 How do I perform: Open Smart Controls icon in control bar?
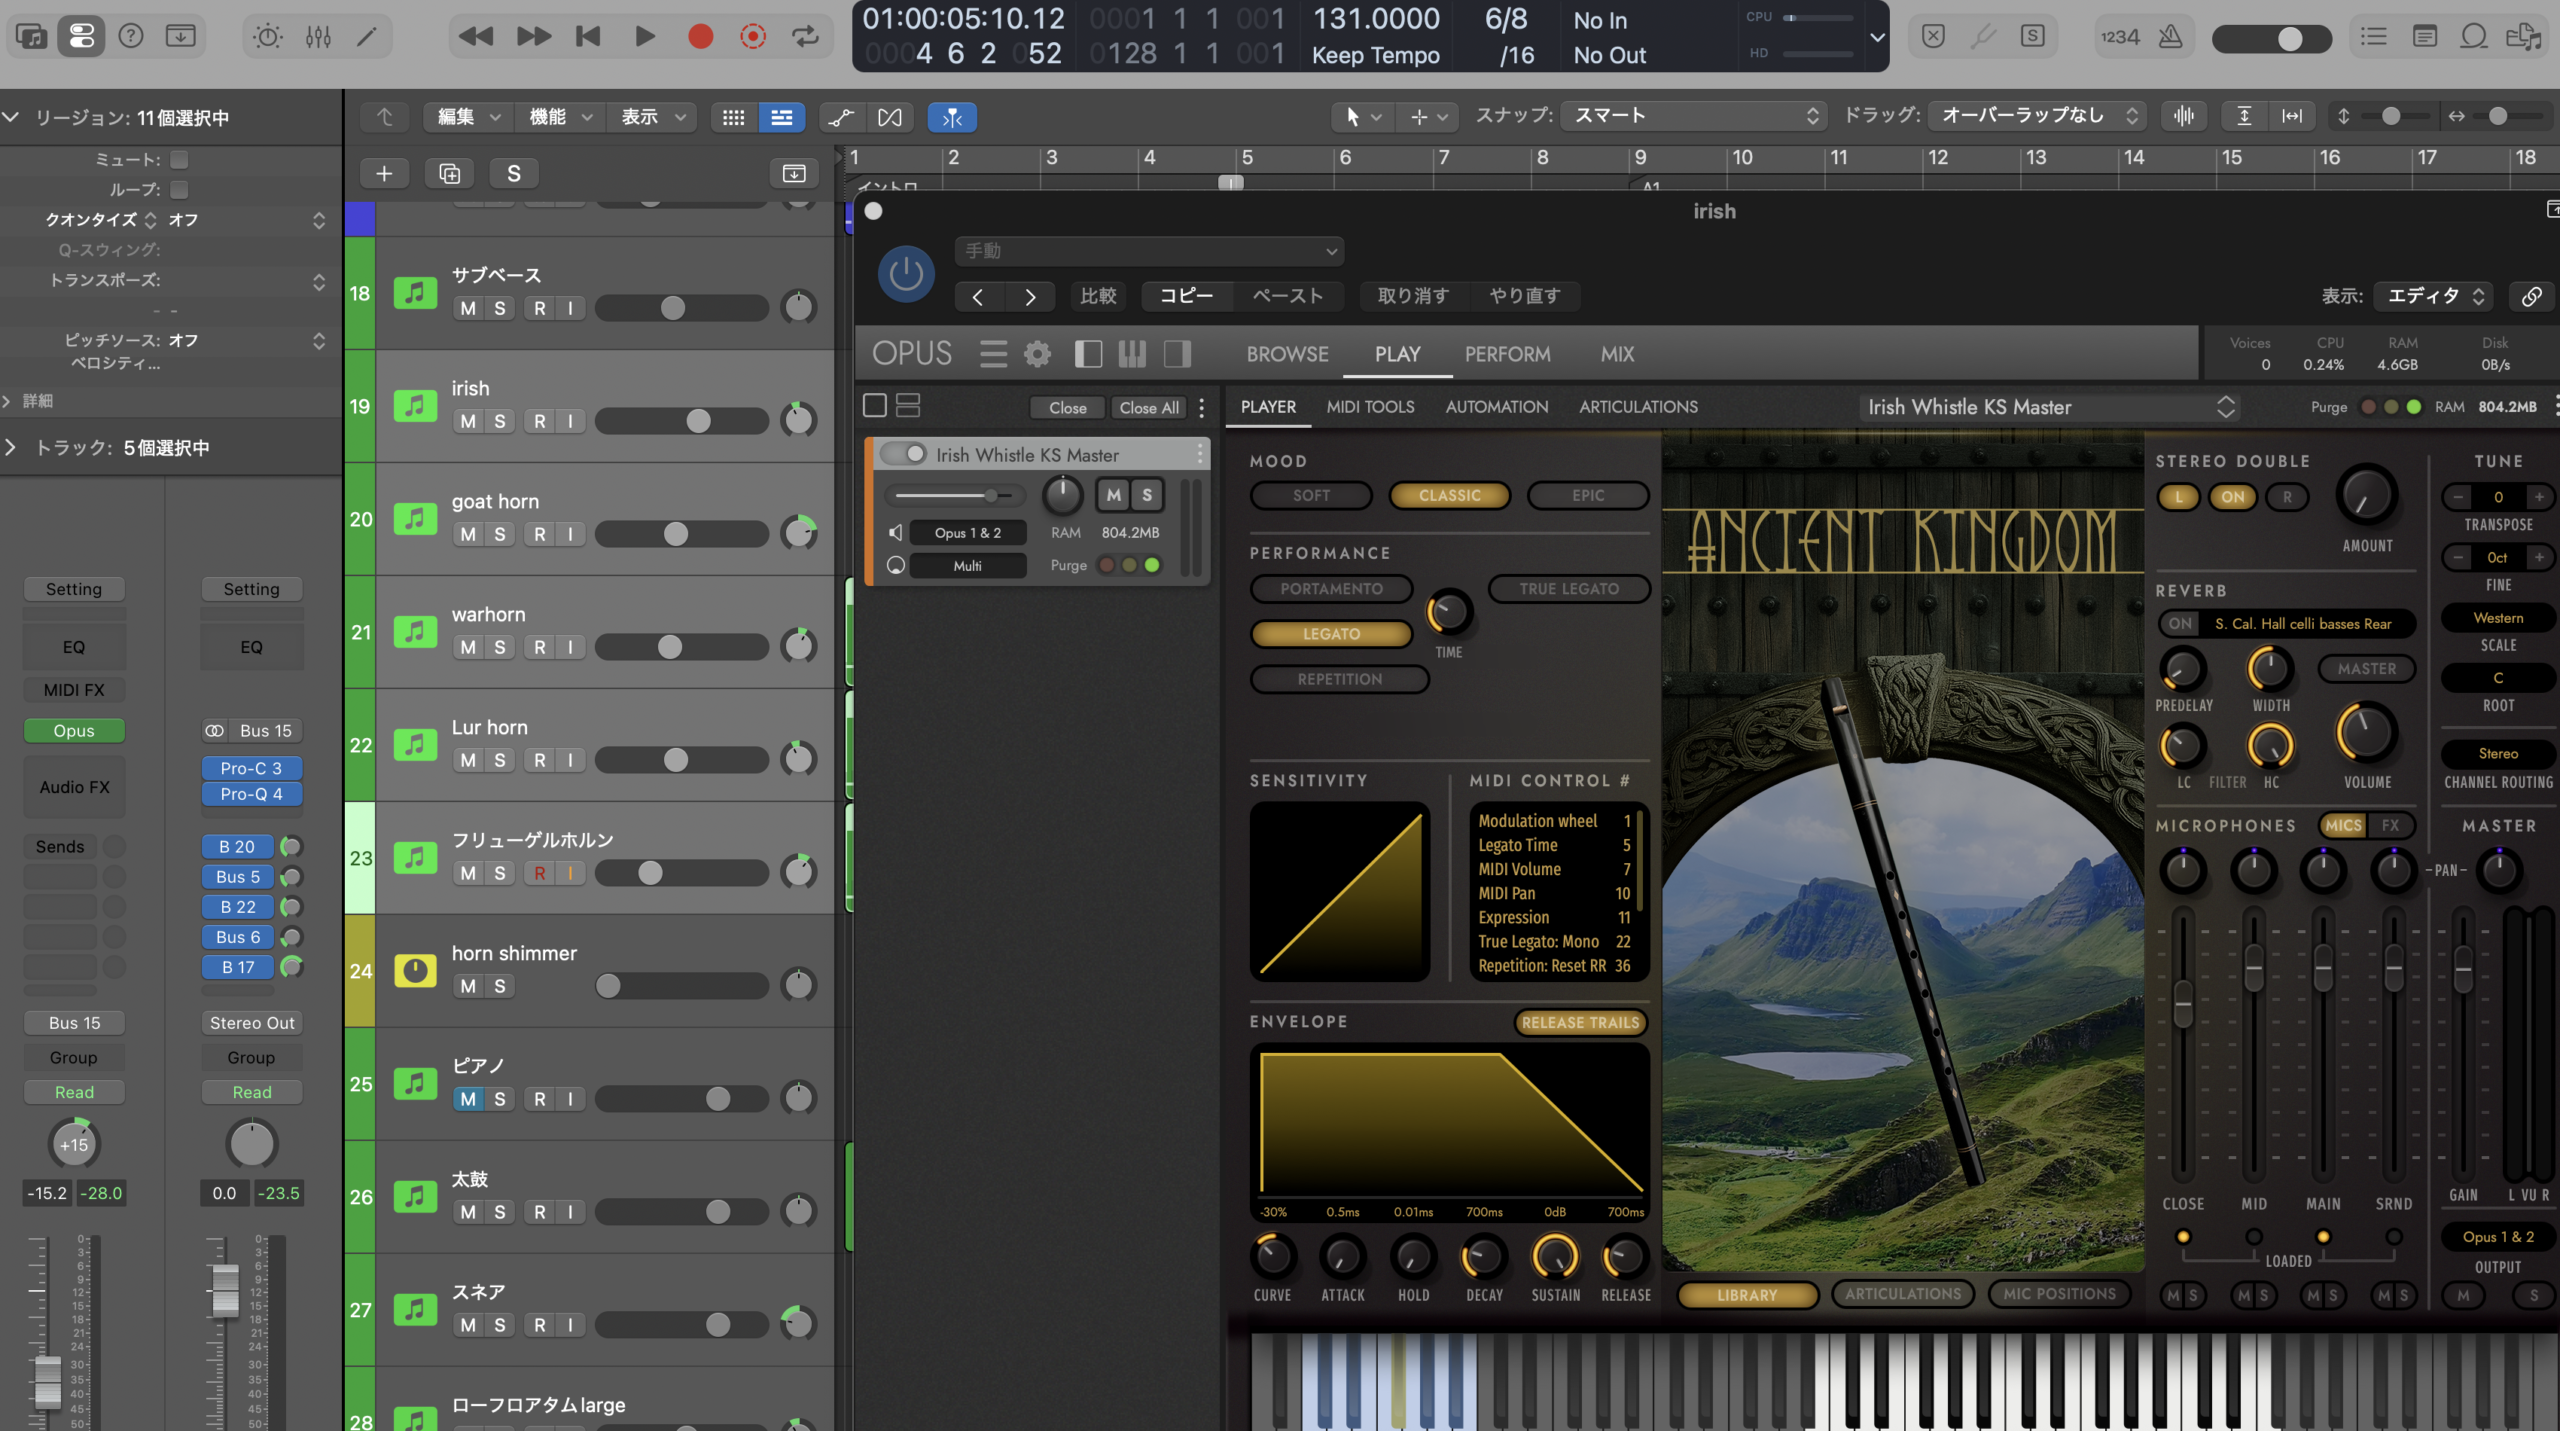267,37
